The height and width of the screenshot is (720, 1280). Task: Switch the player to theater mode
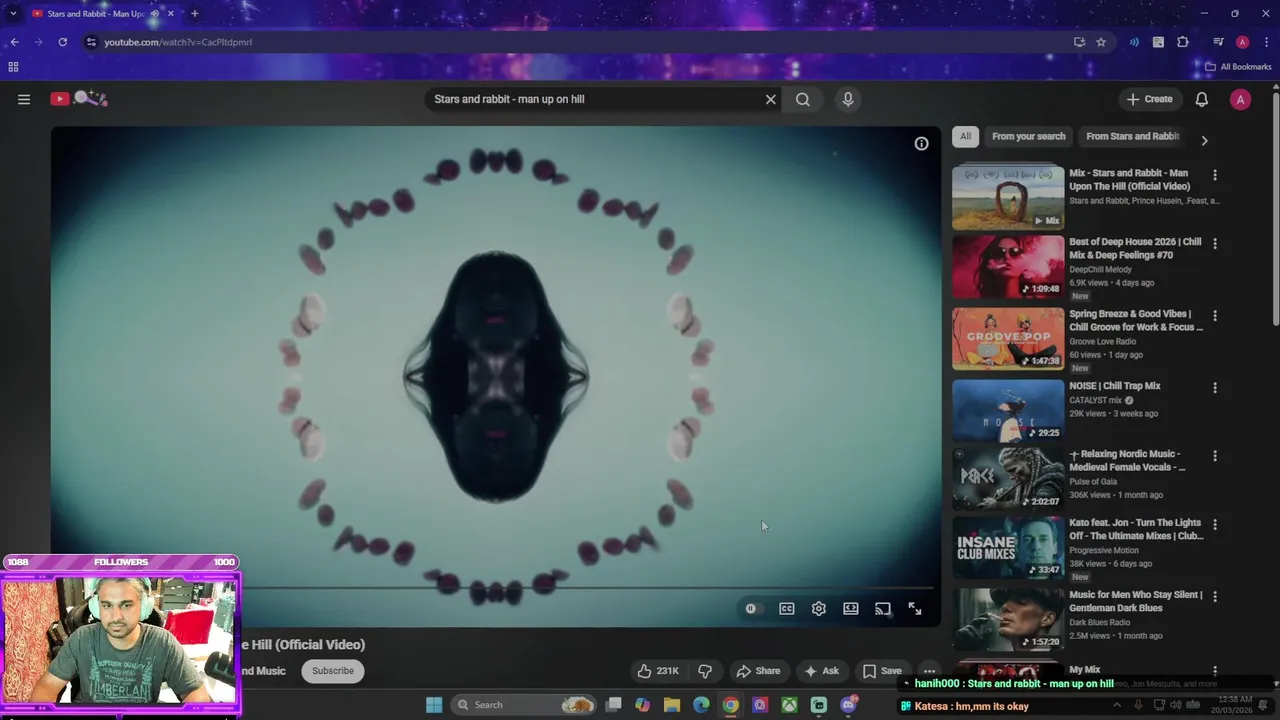tap(851, 608)
